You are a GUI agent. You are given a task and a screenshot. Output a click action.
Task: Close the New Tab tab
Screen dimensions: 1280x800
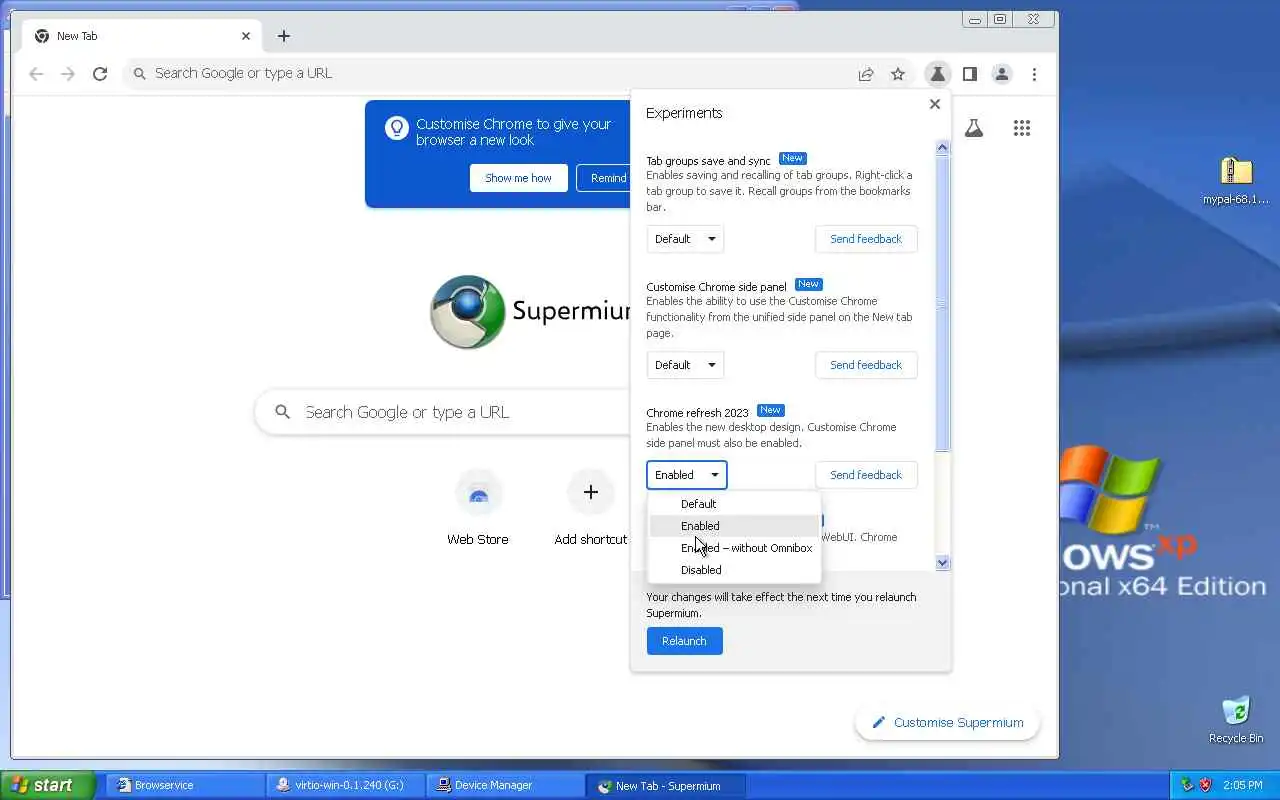[246, 36]
